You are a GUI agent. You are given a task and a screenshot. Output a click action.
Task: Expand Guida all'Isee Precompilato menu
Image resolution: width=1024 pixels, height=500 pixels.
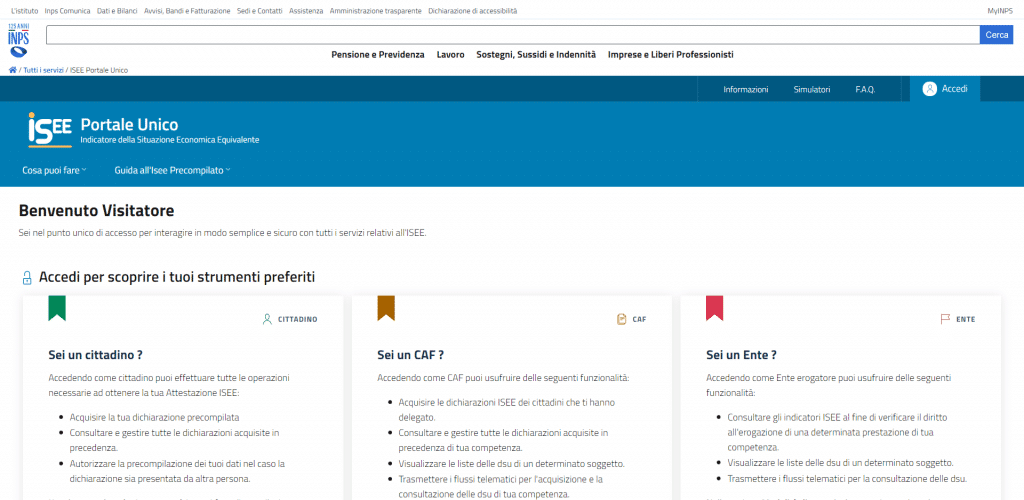click(172, 170)
